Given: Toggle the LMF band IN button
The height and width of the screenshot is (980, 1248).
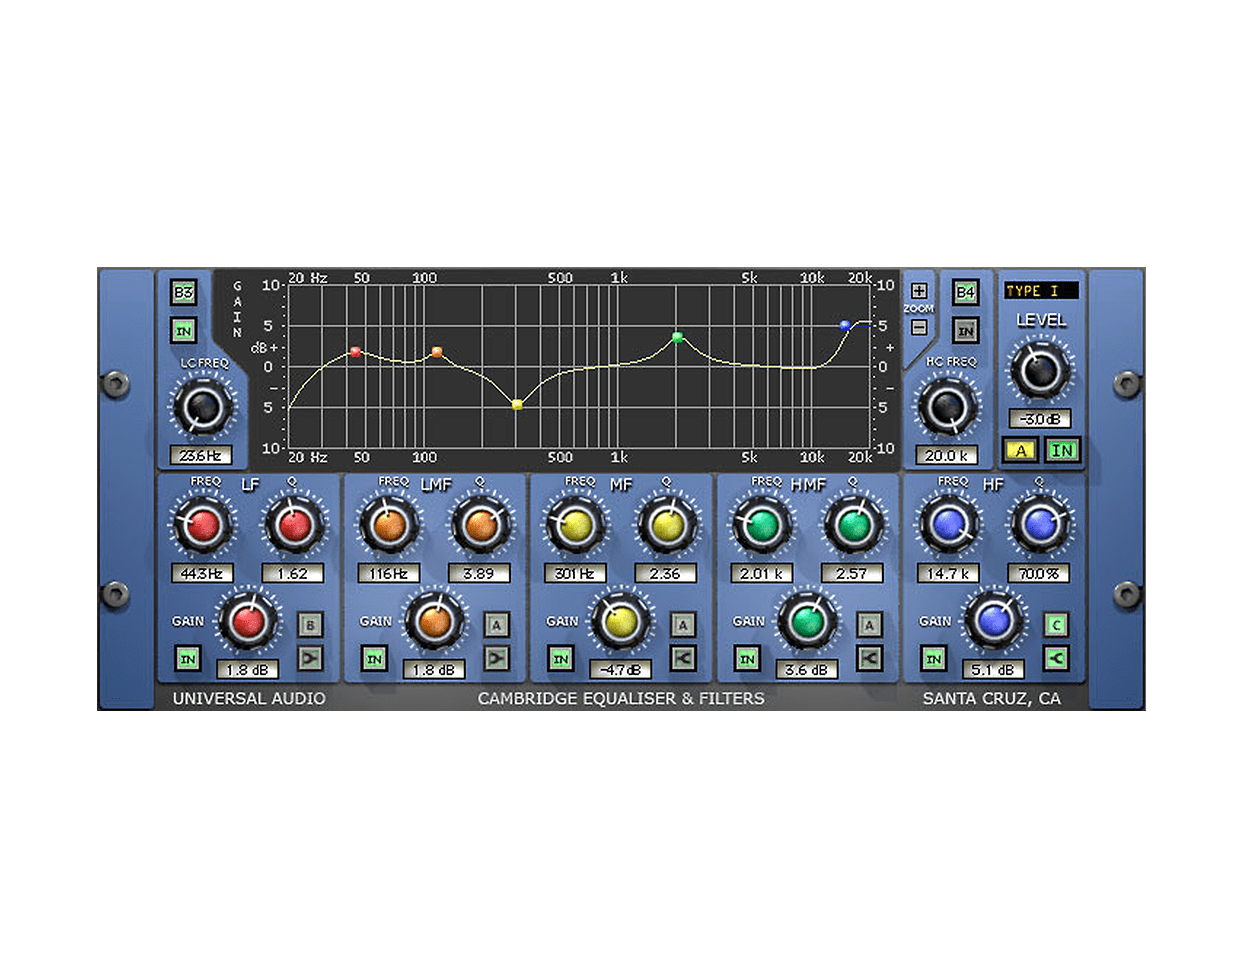Looking at the screenshot, I should coord(374,658).
